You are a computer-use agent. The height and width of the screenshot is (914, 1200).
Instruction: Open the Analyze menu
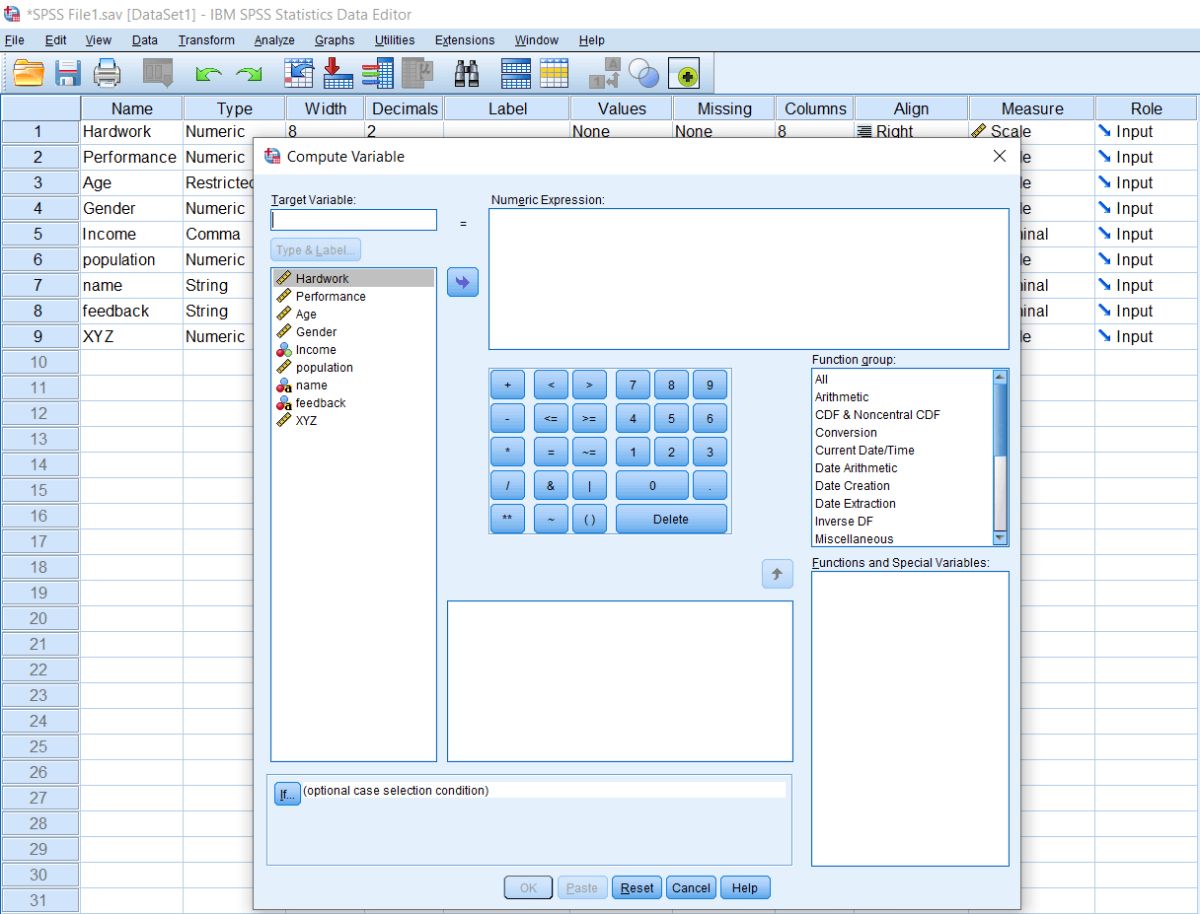coord(274,40)
